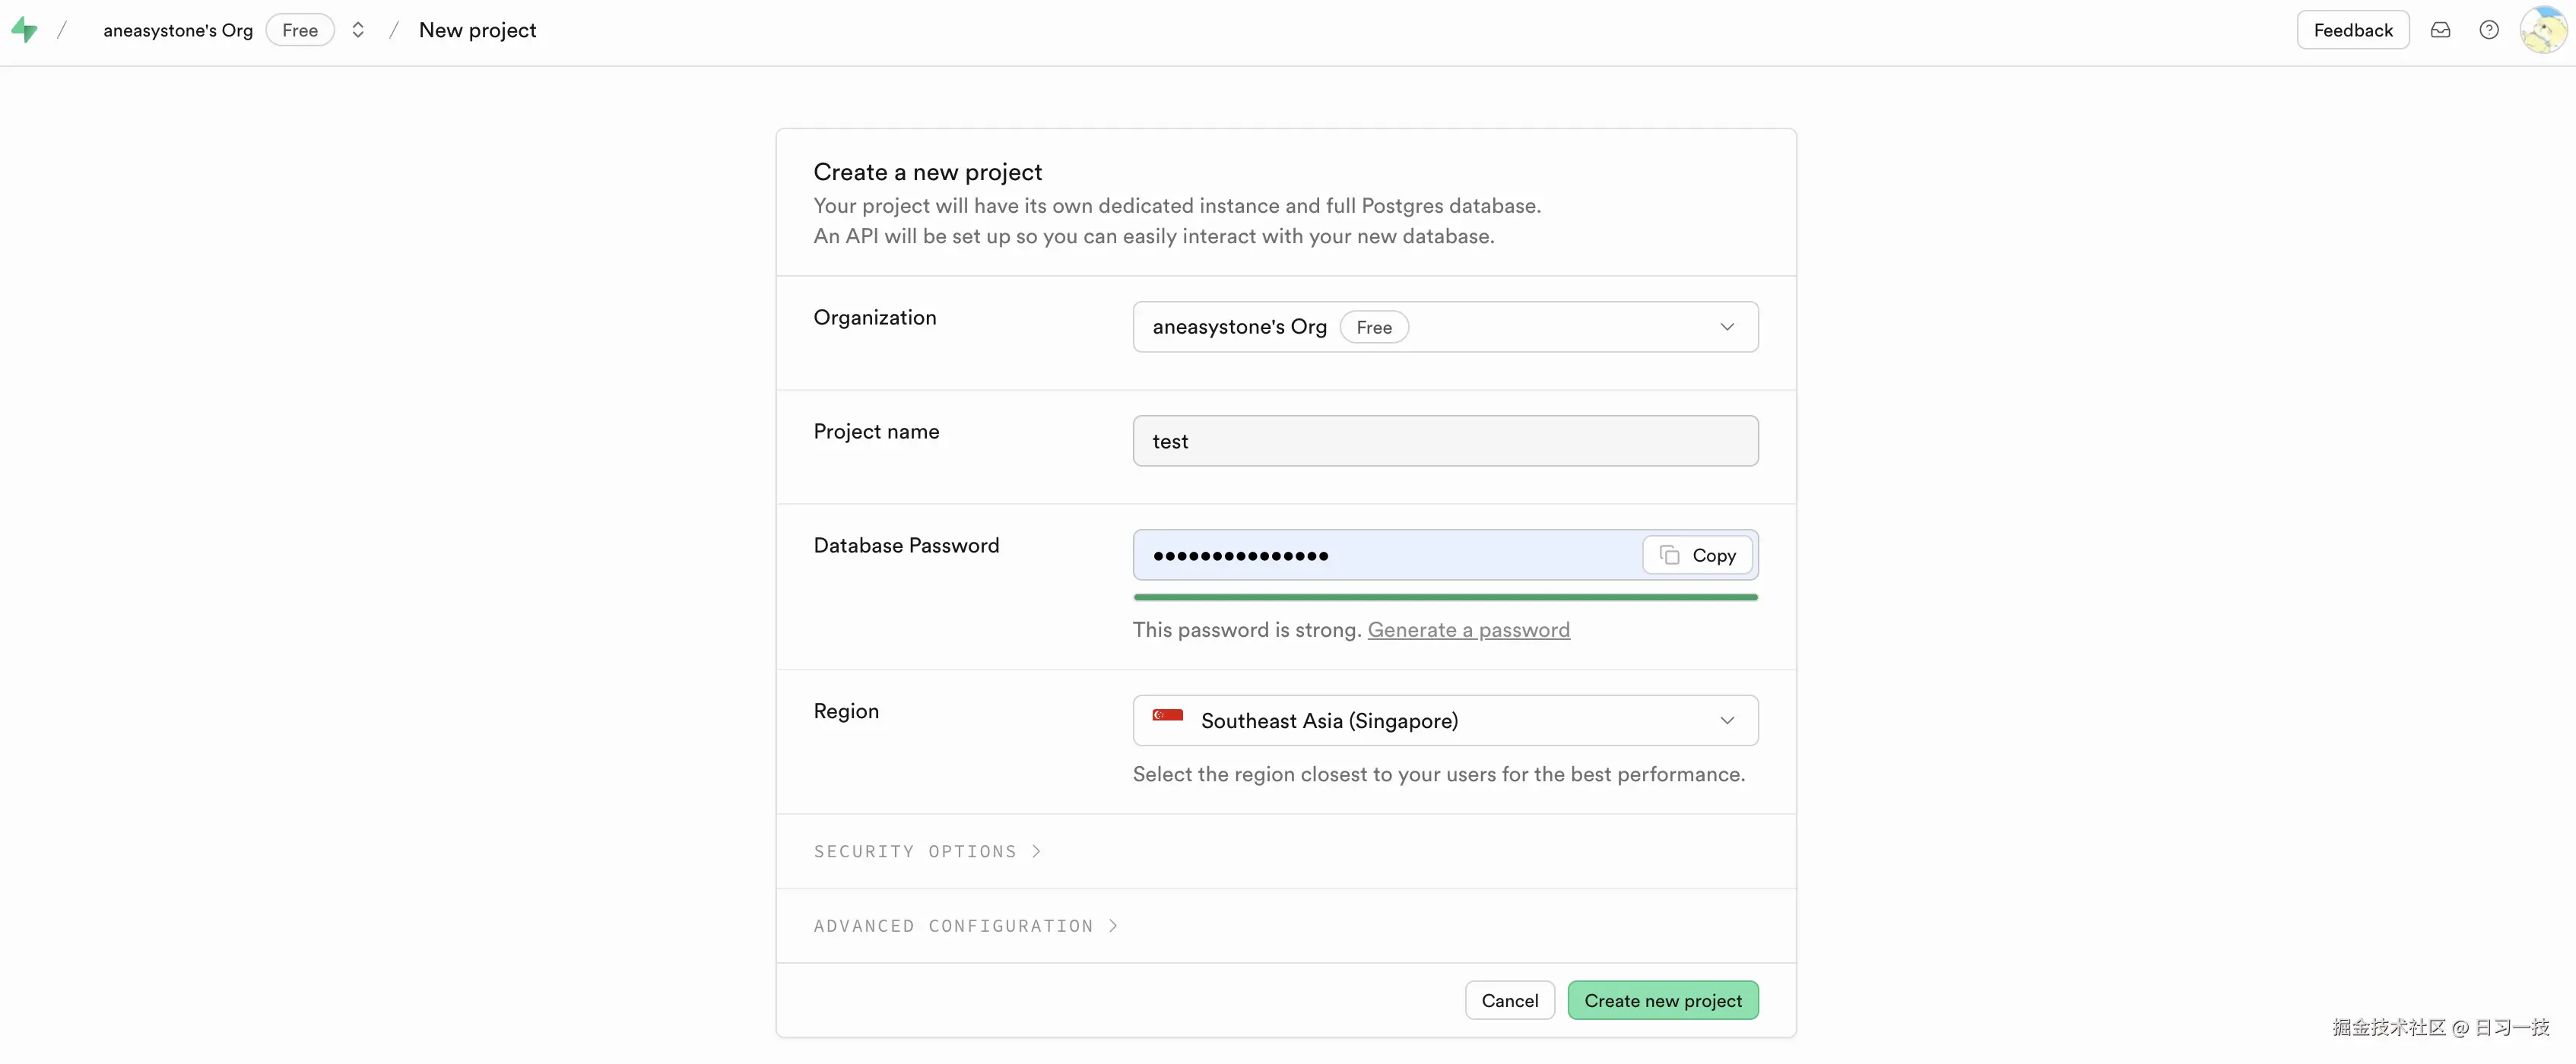2576x1064 pixels.
Task: Open the help question mark icon
Action: 2488,30
